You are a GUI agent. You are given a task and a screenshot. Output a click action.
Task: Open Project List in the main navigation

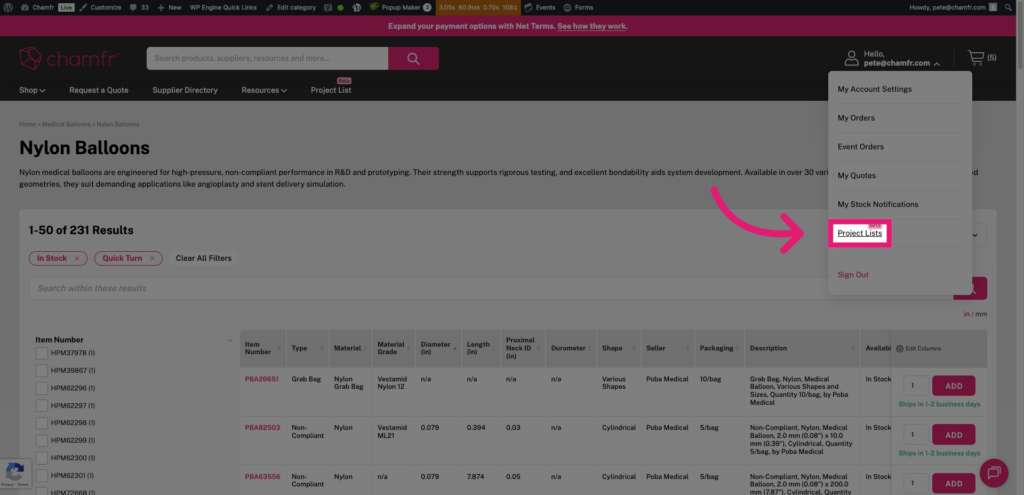[331, 90]
